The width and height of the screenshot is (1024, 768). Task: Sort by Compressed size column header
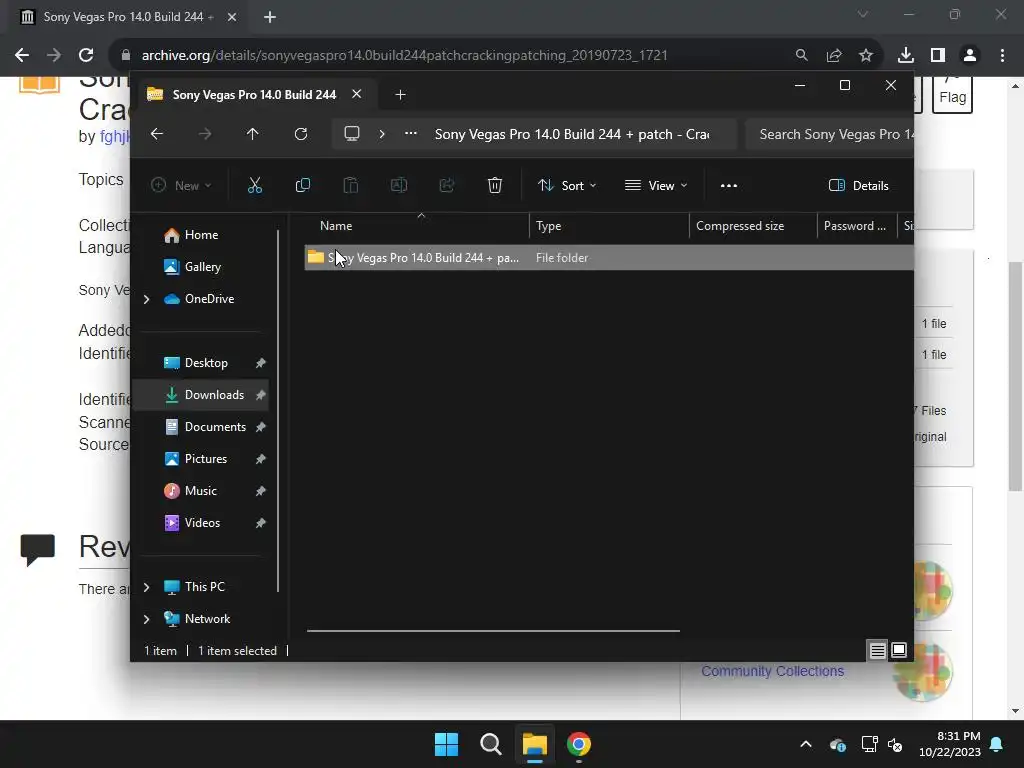point(753,226)
